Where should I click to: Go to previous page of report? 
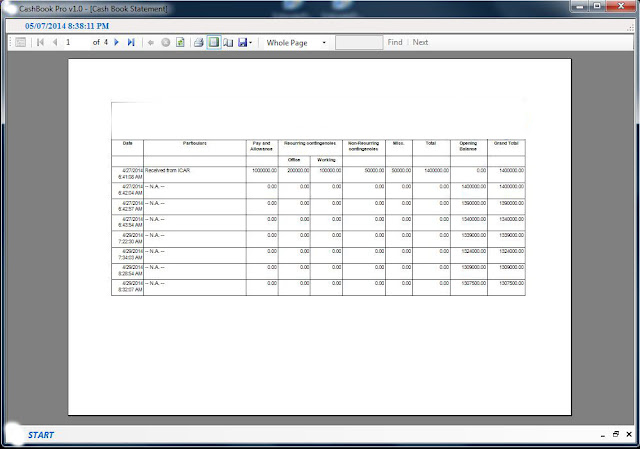(x=55, y=42)
